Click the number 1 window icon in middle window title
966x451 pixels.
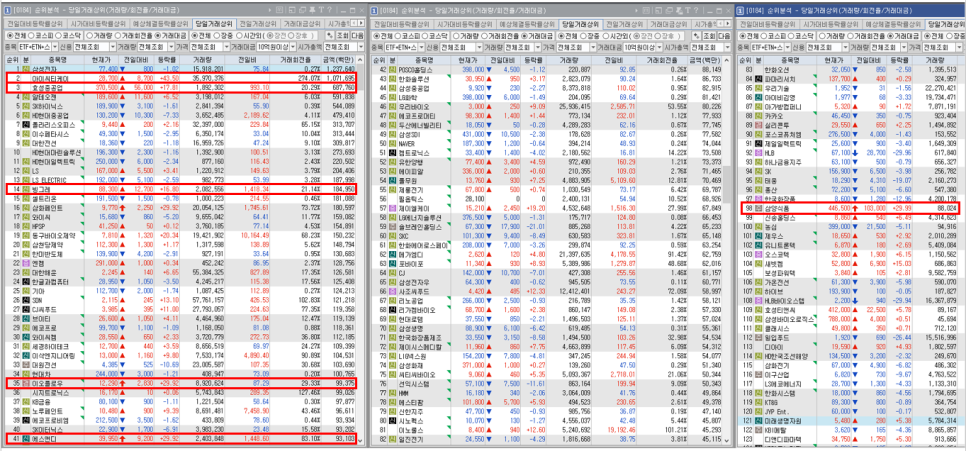click(374, 10)
